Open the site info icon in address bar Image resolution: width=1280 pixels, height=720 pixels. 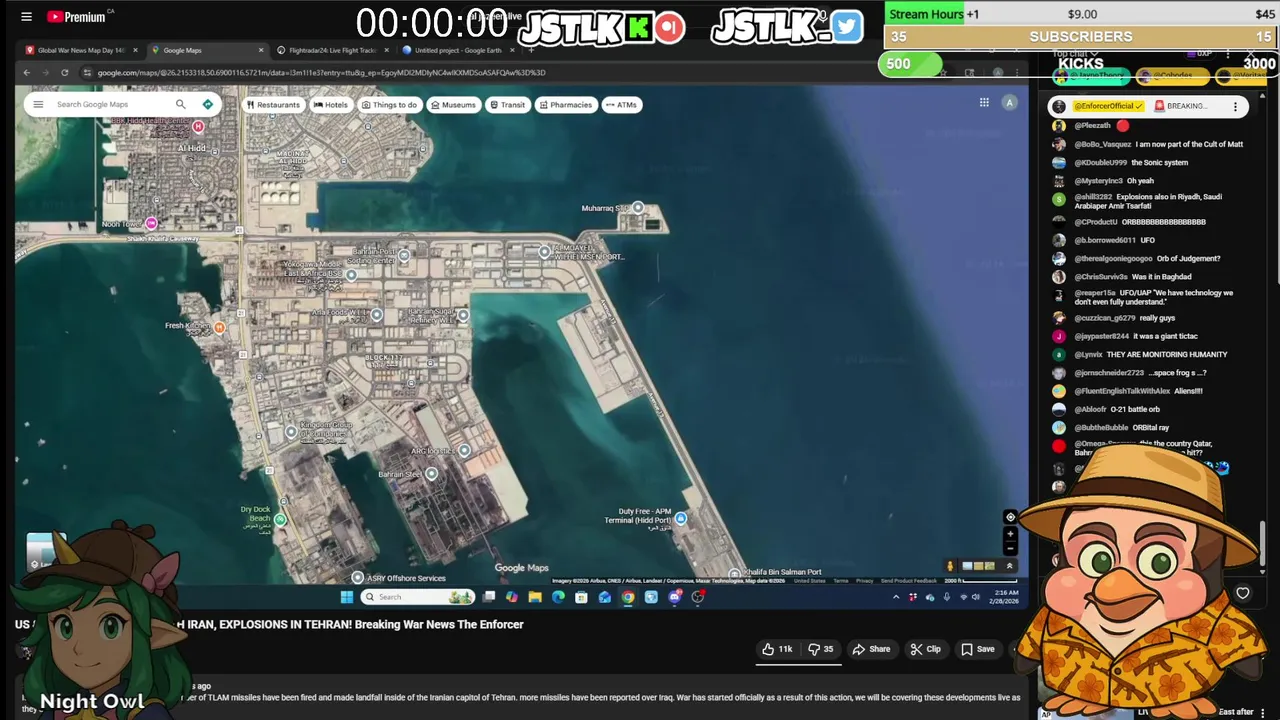pyautogui.click(x=87, y=72)
